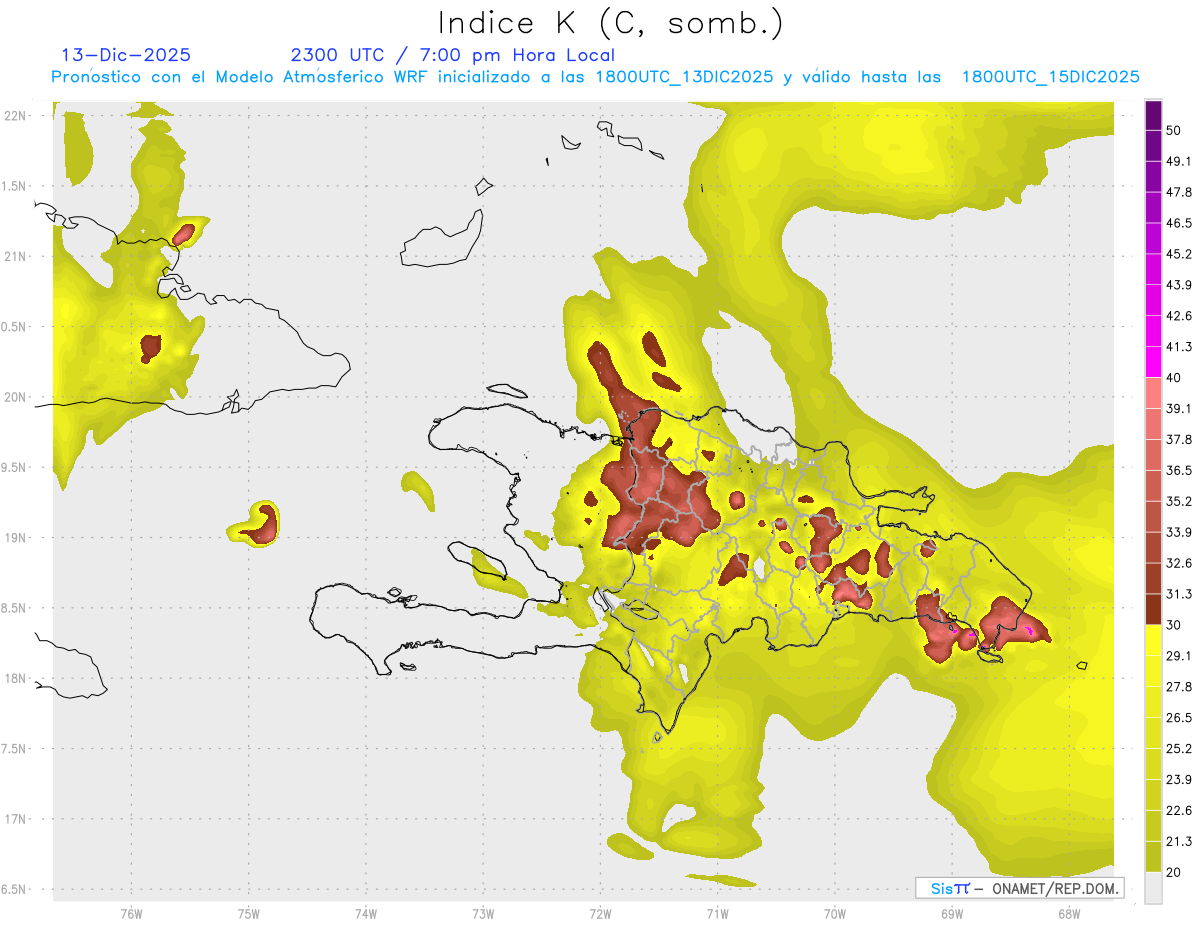Click legend value '21.3'
The width and height of the screenshot is (1200, 927).
(x=1178, y=841)
